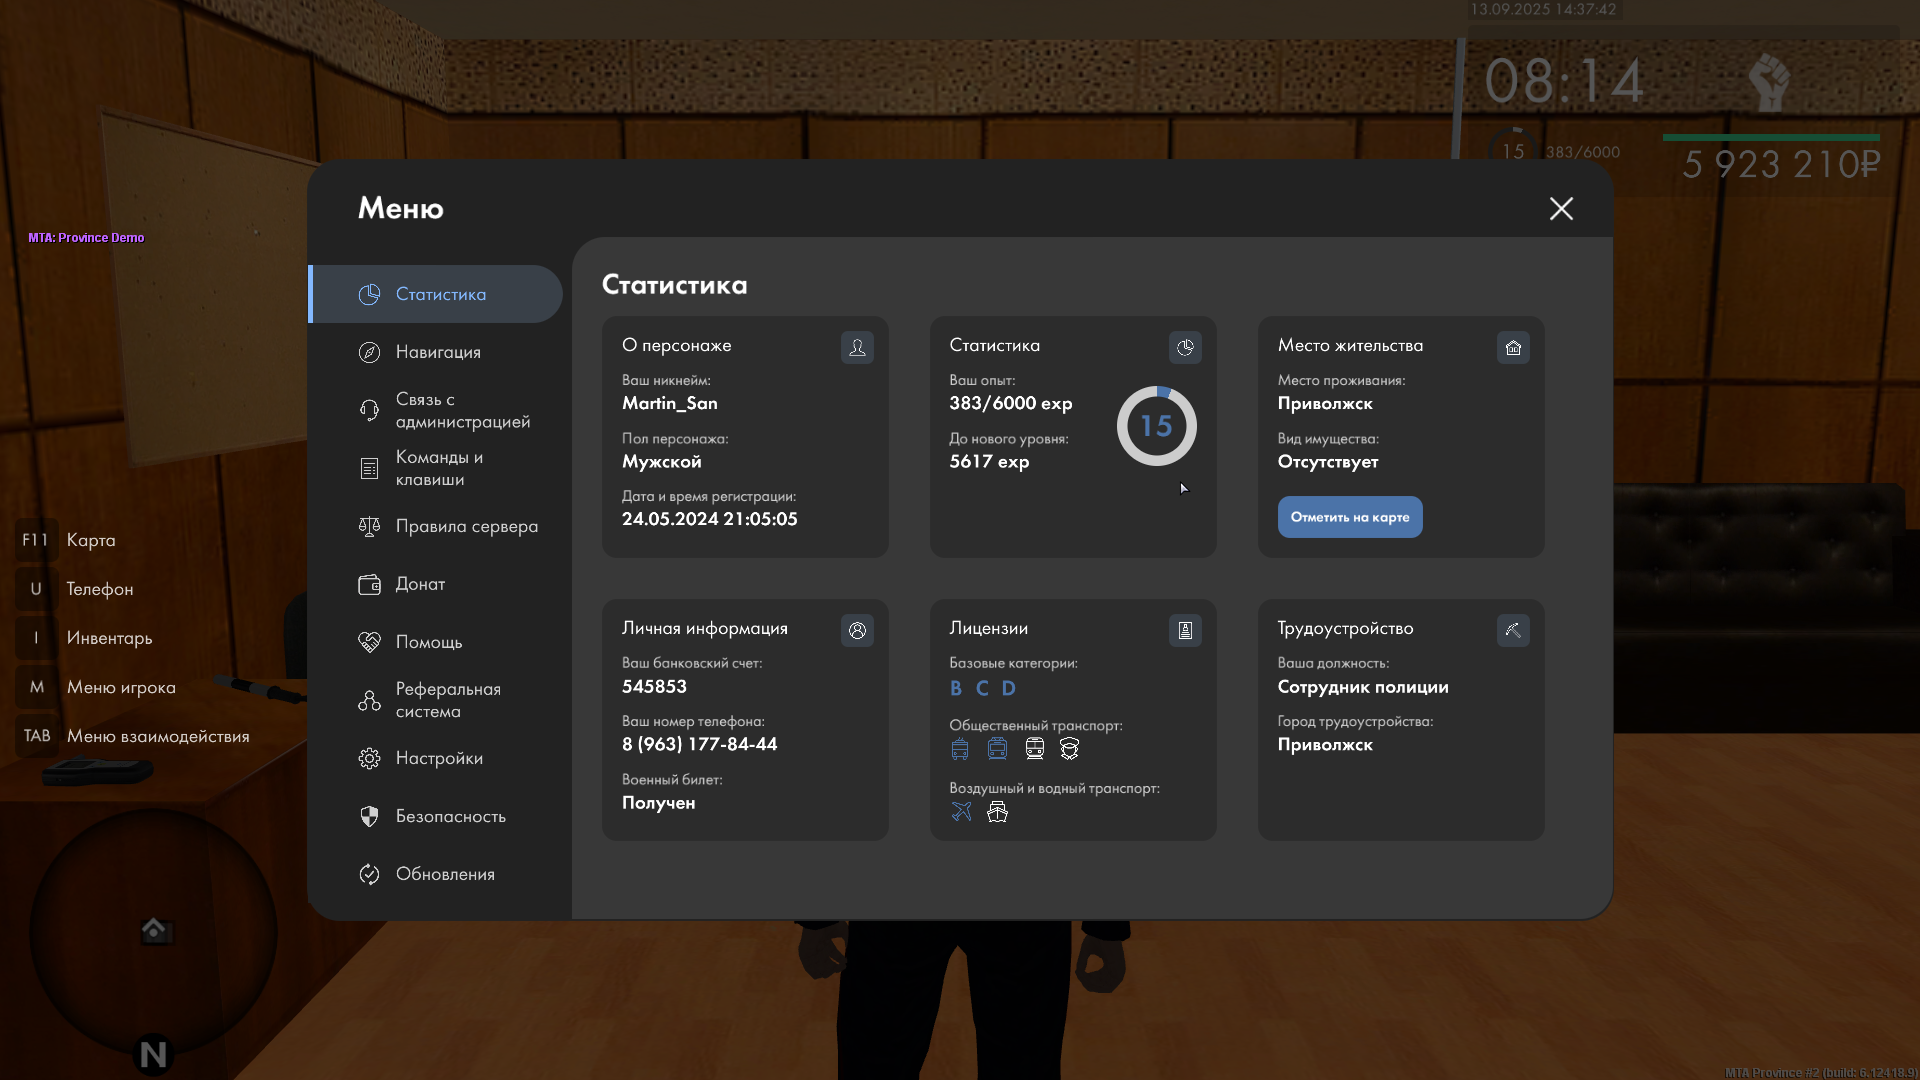Click the profile icon in О персонаже card
1920x1080 pixels.
pos(857,347)
